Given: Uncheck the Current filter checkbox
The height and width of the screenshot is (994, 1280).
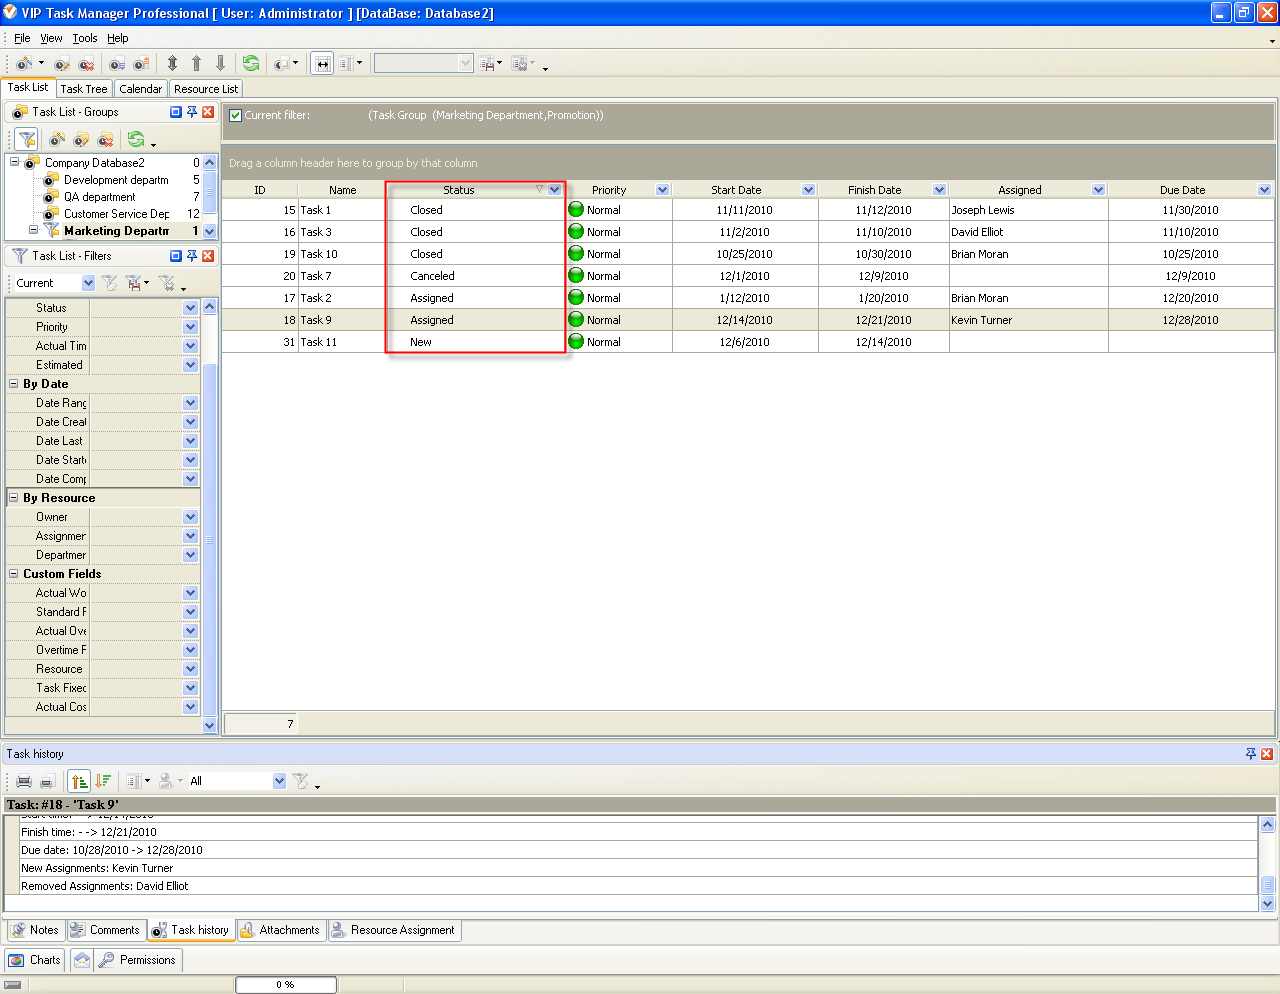Looking at the screenshot, I should pos(235,115).
